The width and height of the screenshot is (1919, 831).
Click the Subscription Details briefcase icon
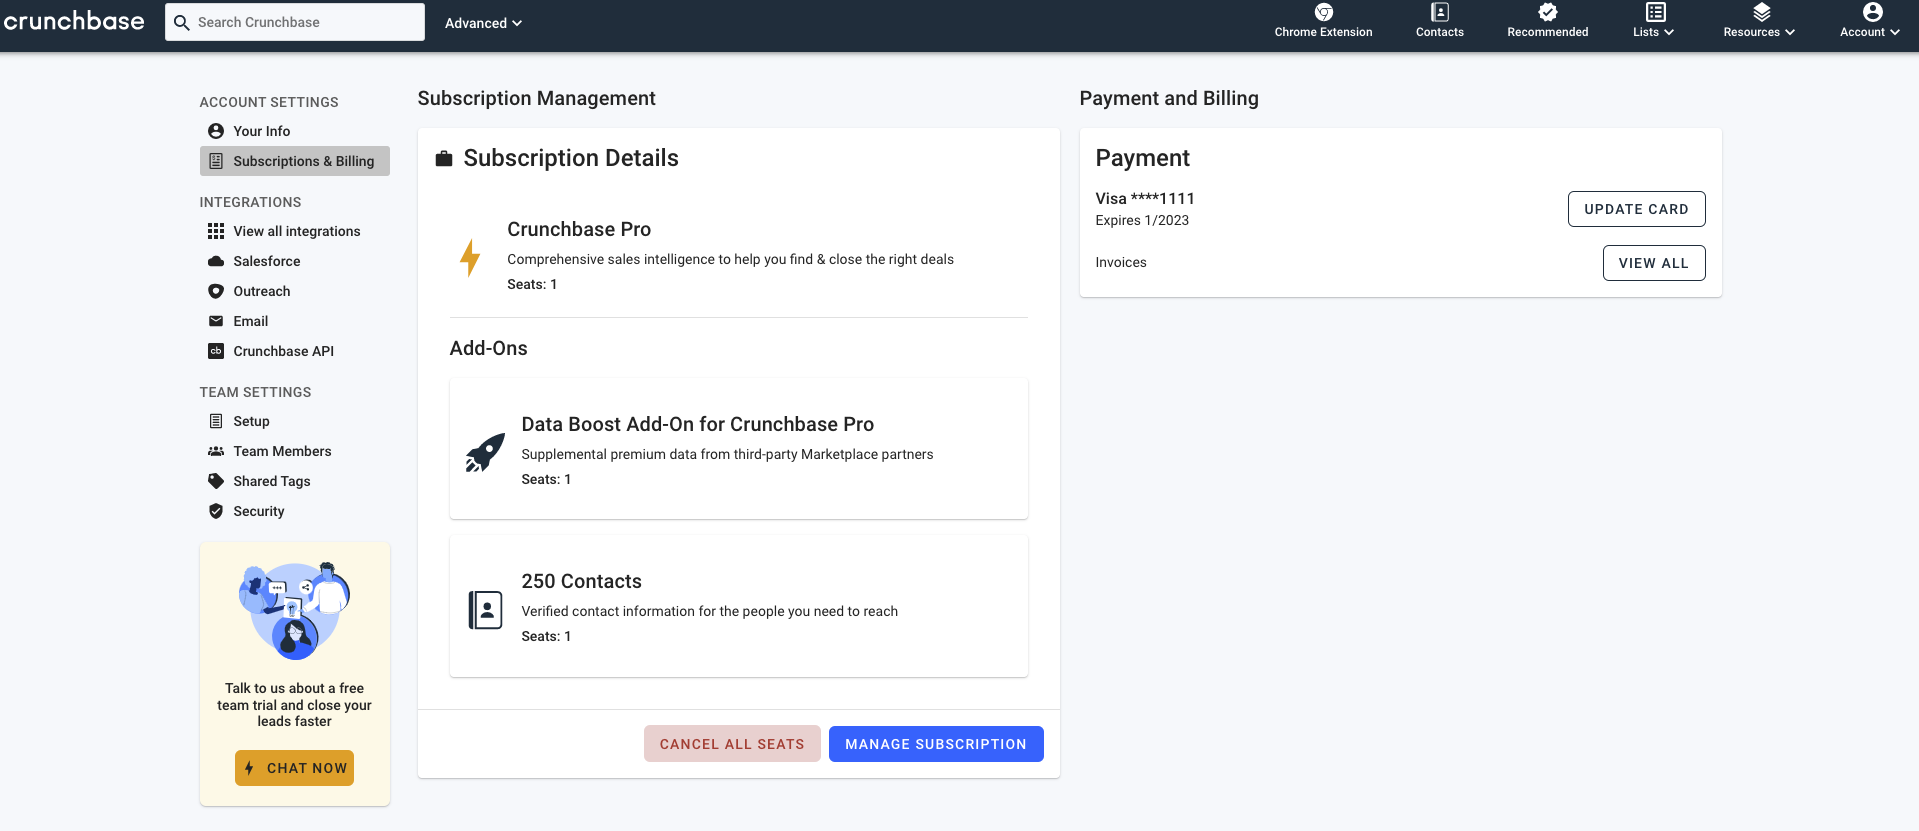point(444,158)
